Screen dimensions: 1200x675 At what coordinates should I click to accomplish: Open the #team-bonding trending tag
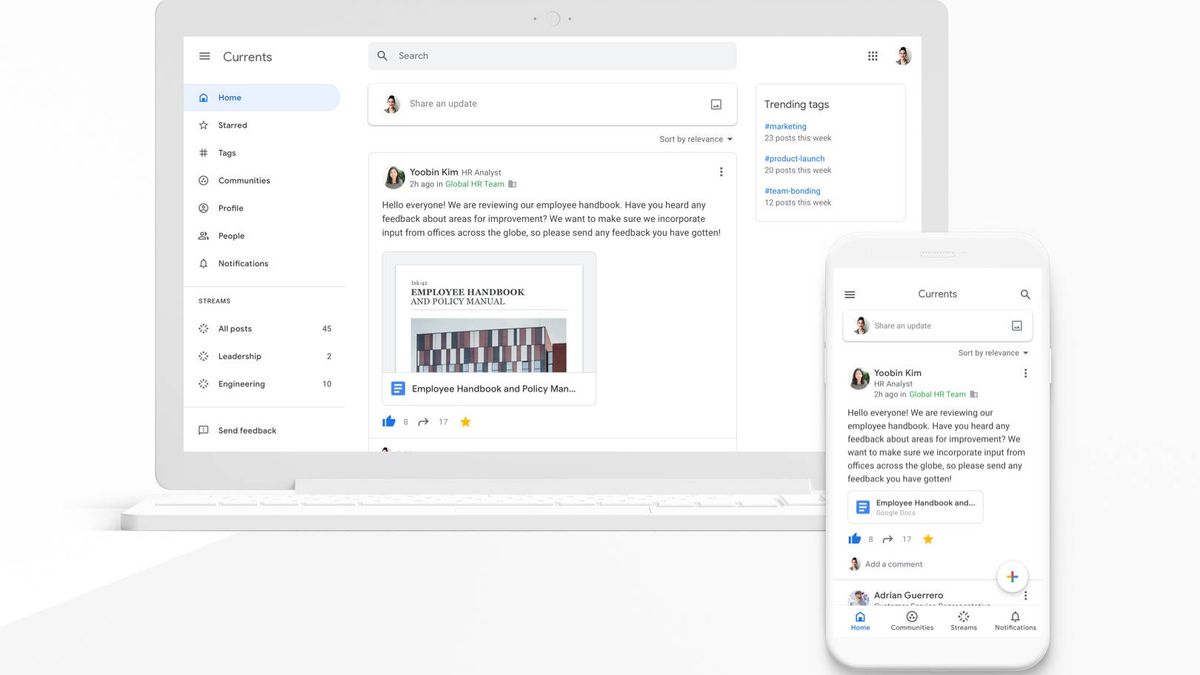coord(792,191)
